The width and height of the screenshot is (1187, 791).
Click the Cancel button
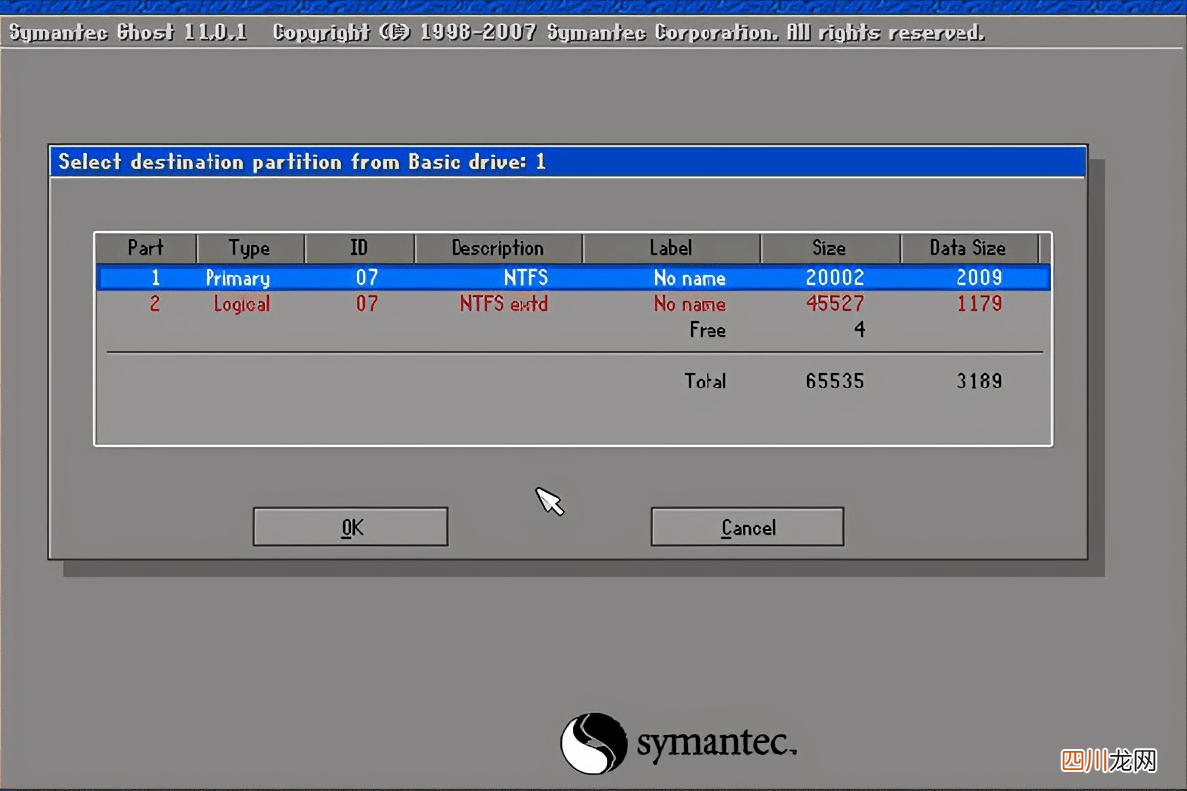point(747,527)
